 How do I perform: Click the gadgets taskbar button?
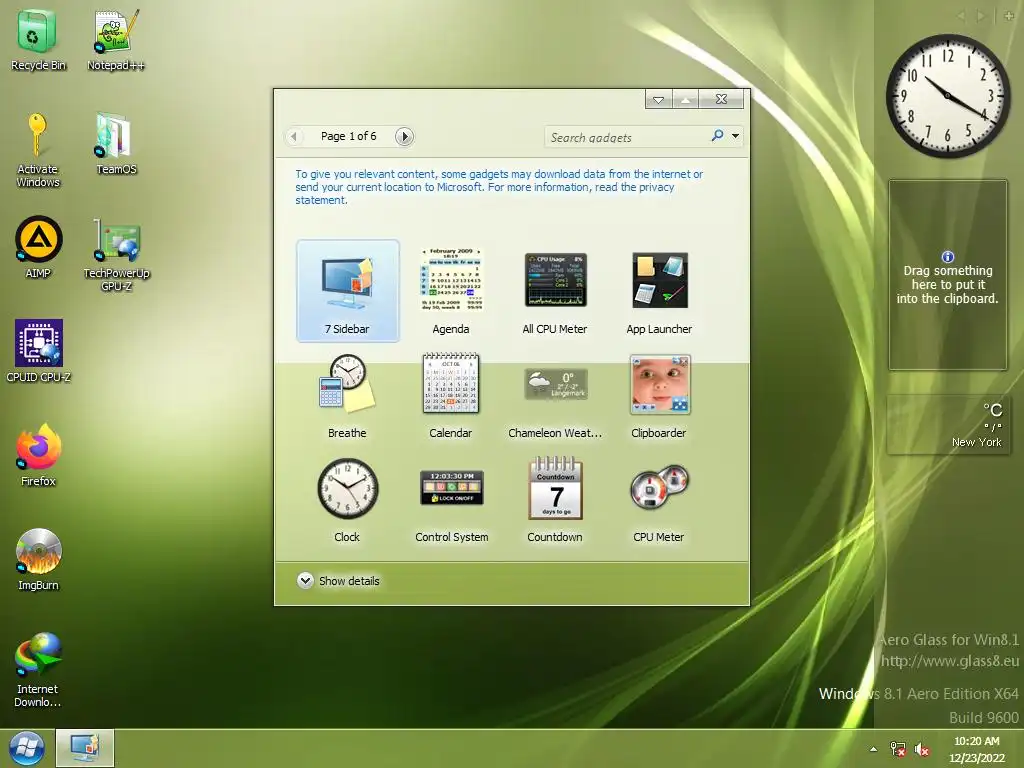tap(85, 748)
